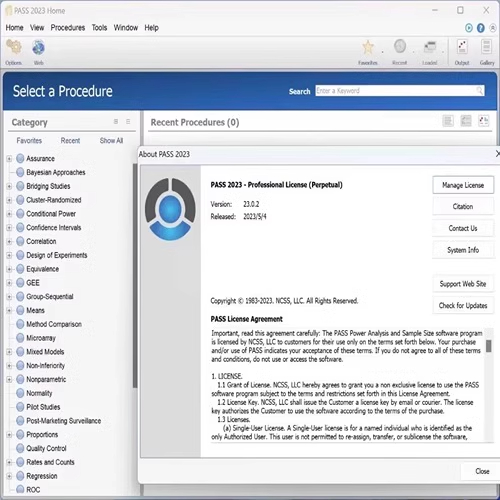
Task: Expand the Mixed Models category
Action: [9, 352]
